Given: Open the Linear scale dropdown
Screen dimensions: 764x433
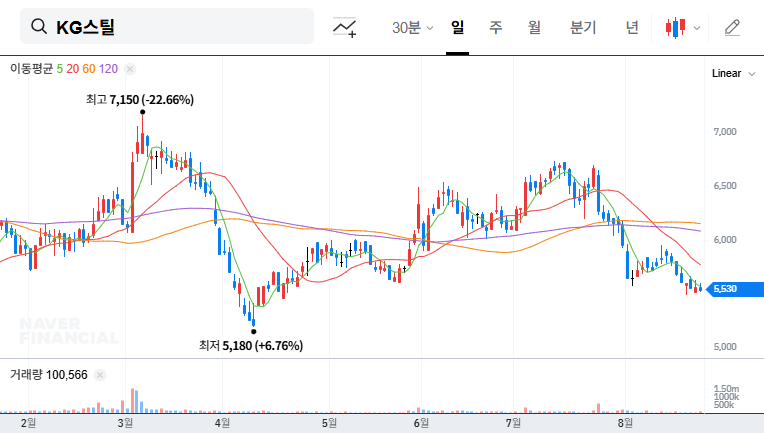Looking at the screenshot, I should [734, 74].
